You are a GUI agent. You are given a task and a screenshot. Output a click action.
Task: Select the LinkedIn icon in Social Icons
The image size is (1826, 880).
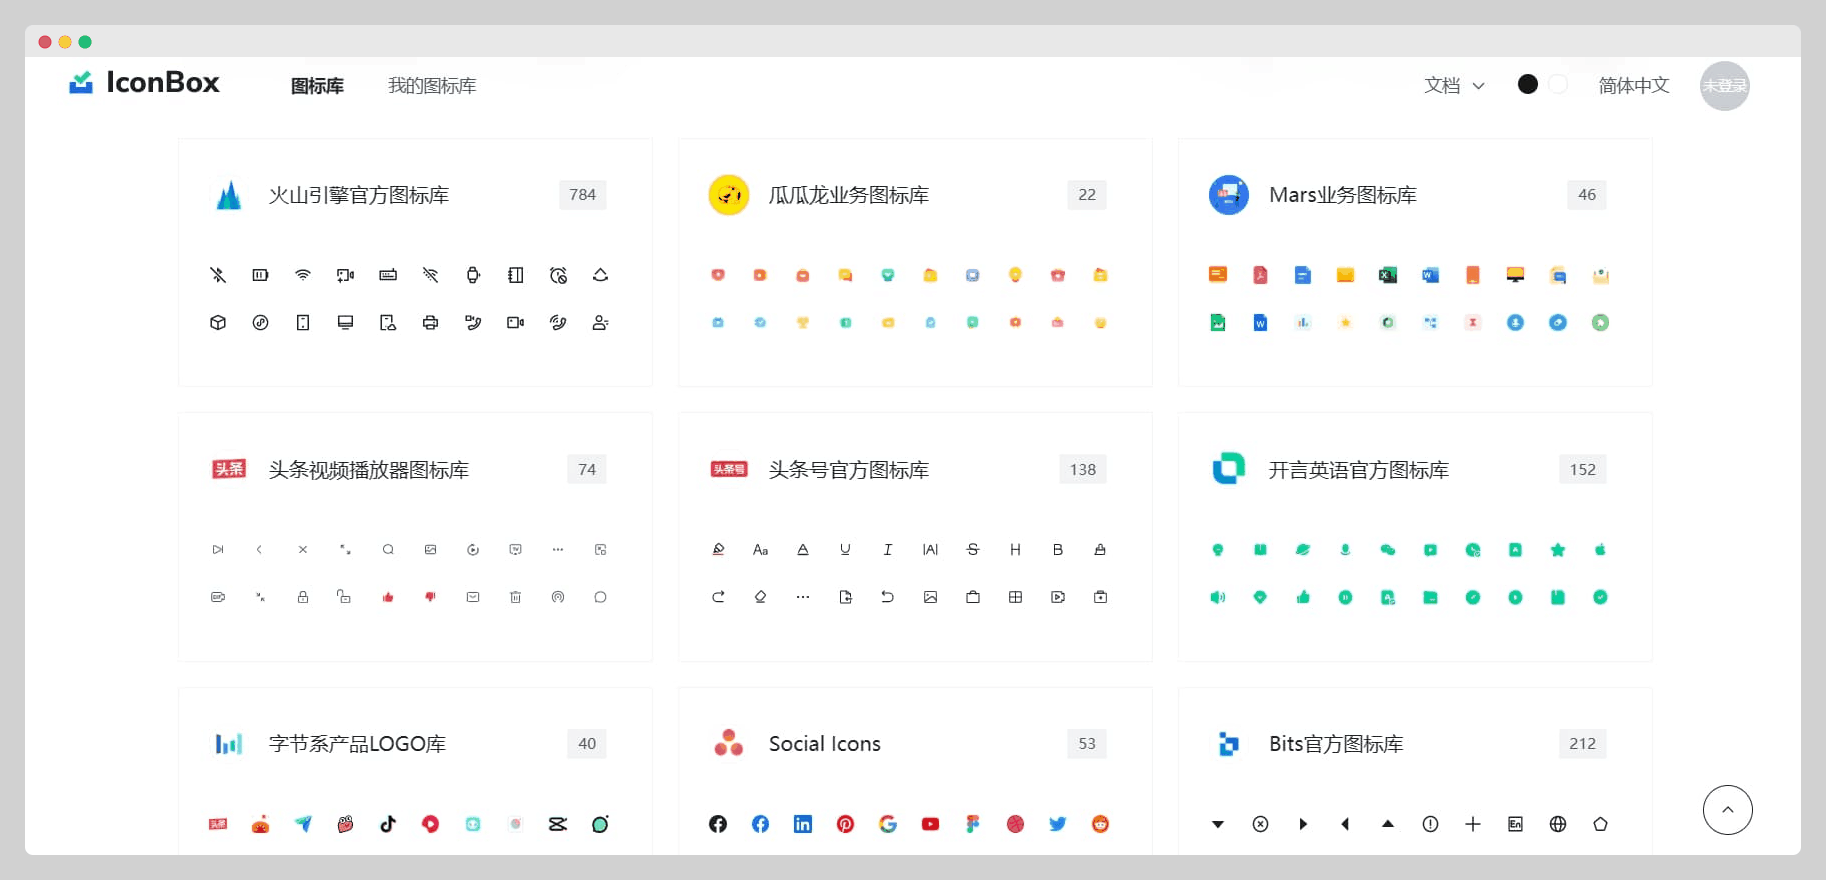pyautogui.click(x=803, y=824)
